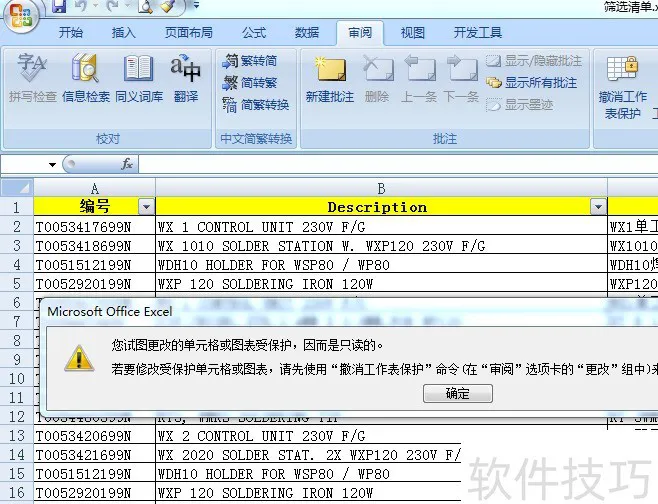Click T0051512199N in row 4
Viewport: 658px width, 504px height.
[94, 265]
